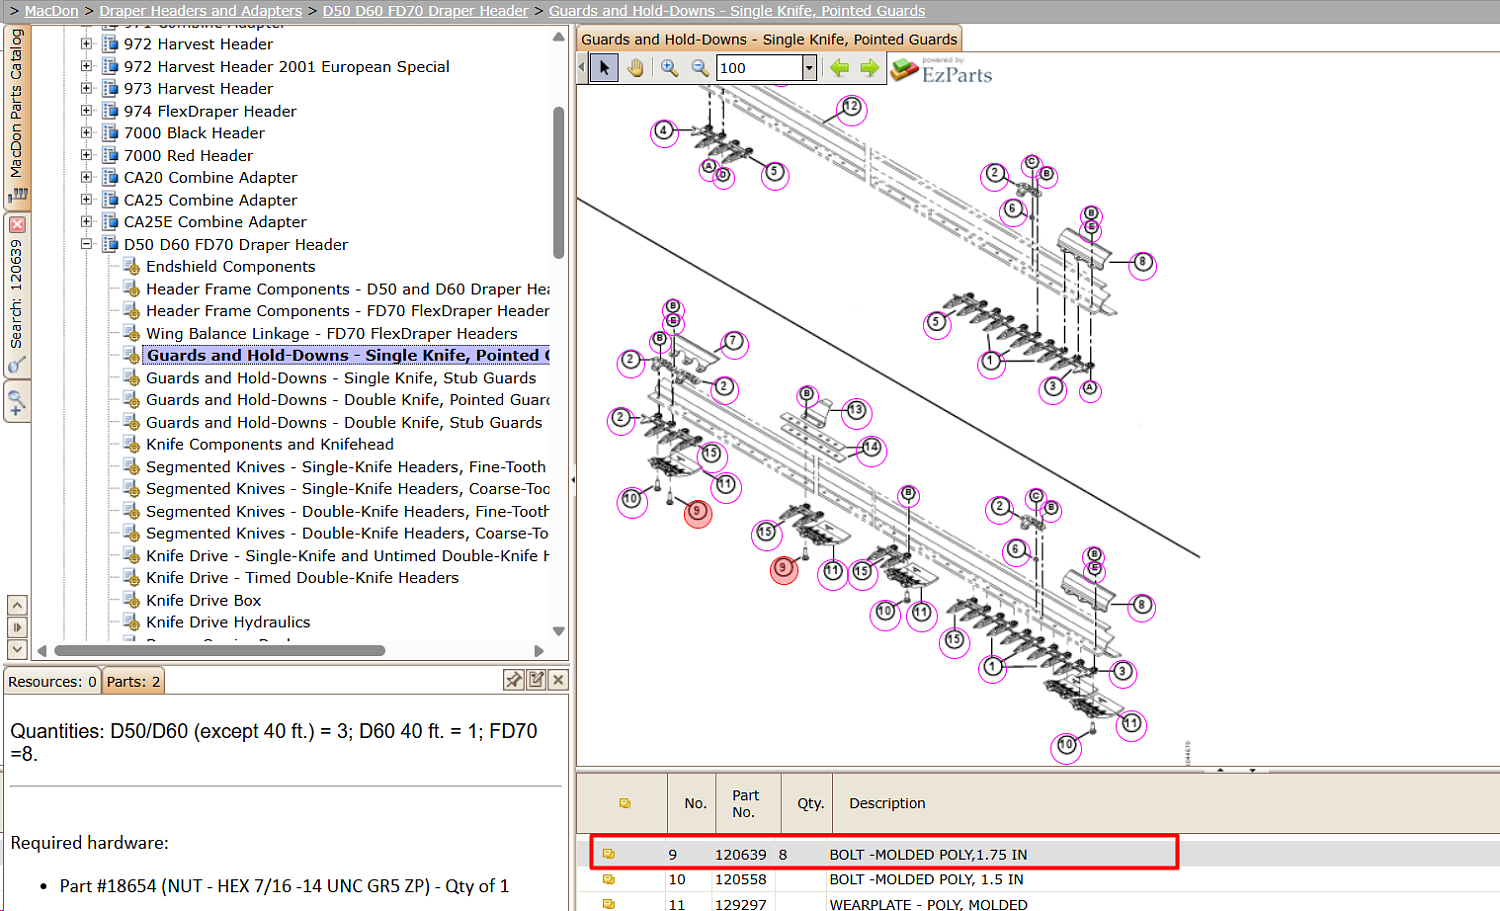Select callout 14 in the diagram
1500x911 pixels.
click(x=871, y=448)
